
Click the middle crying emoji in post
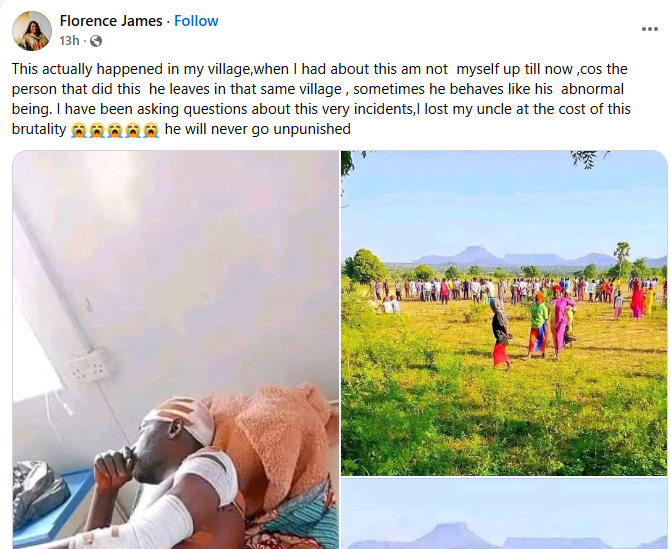coord(116,131)
